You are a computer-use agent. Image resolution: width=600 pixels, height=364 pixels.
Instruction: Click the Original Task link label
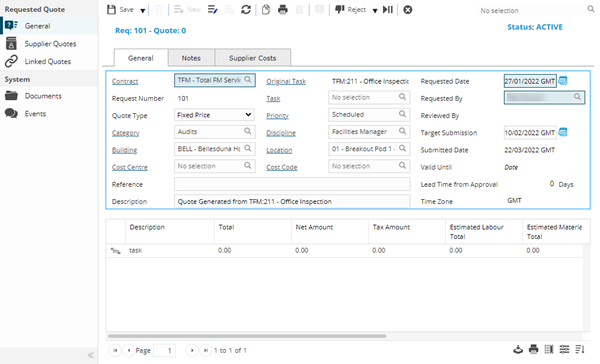click(x=286, y=82)
